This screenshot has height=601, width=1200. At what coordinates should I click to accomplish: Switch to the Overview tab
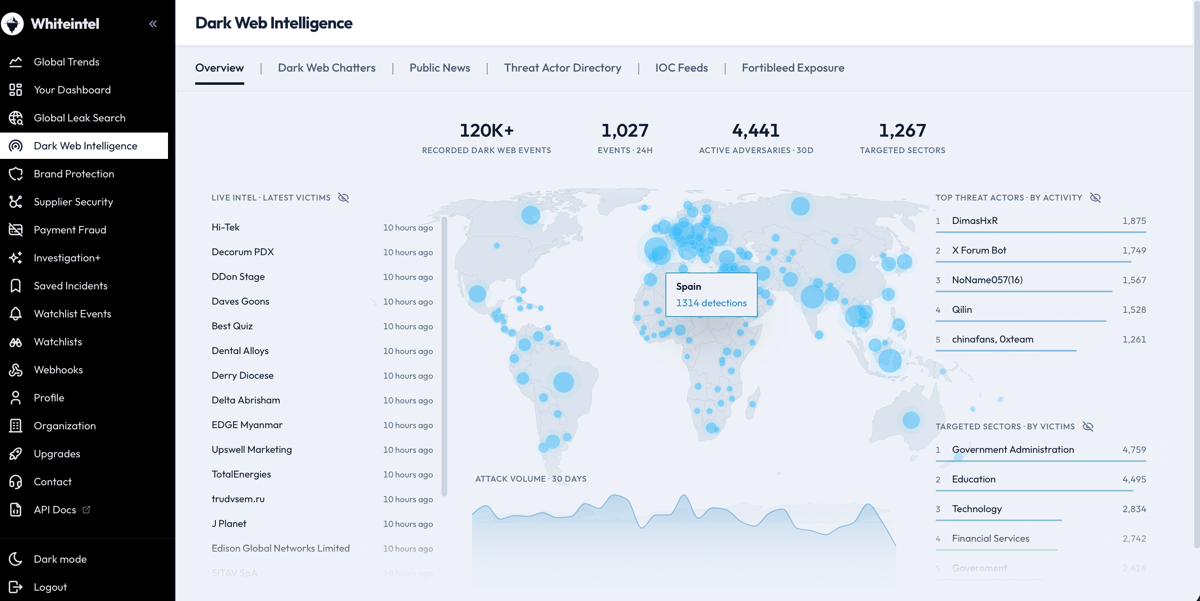[x=219, y=68]
